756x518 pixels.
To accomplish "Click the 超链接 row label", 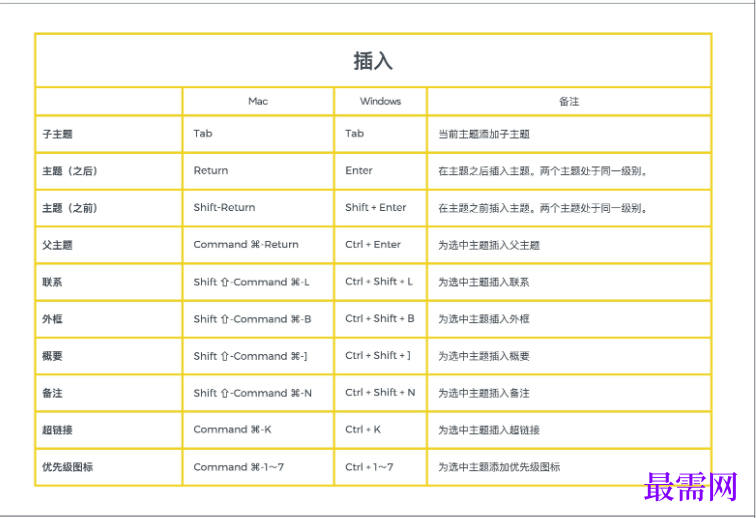I will pyautogui.click(x=57, y=430).
